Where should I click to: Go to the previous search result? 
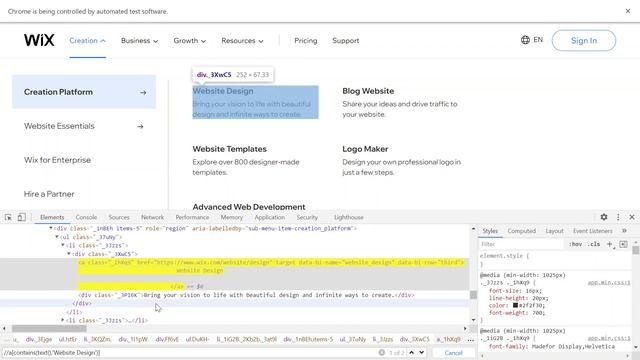point(411,352)
